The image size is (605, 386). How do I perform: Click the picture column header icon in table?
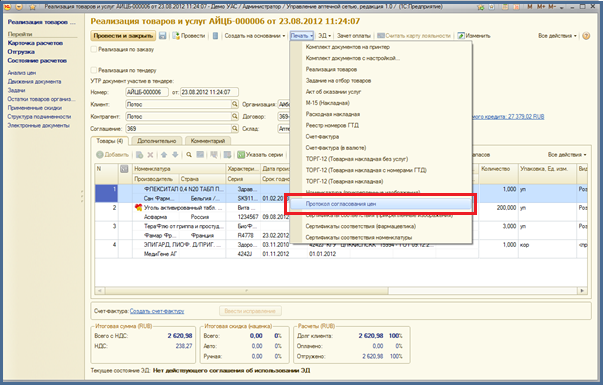124,169
